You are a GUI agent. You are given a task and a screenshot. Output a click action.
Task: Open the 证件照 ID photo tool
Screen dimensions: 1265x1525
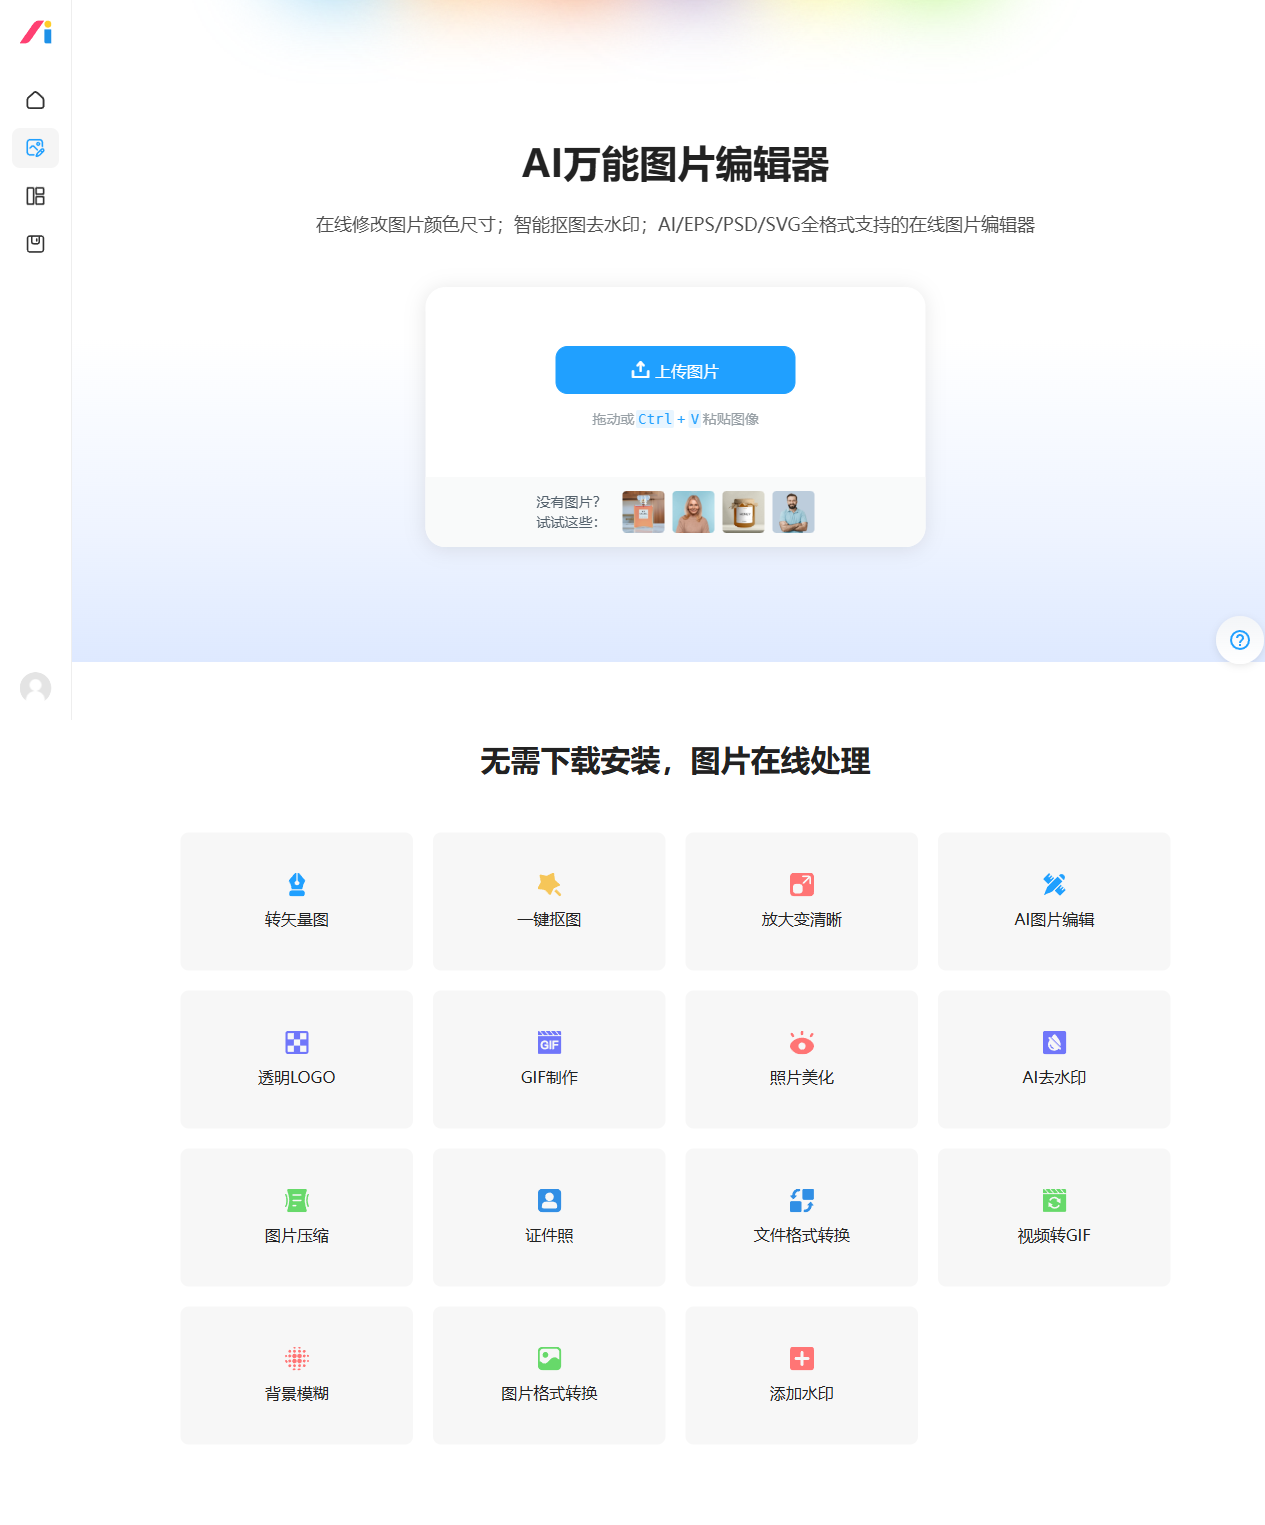click(x=549, y=1217)
